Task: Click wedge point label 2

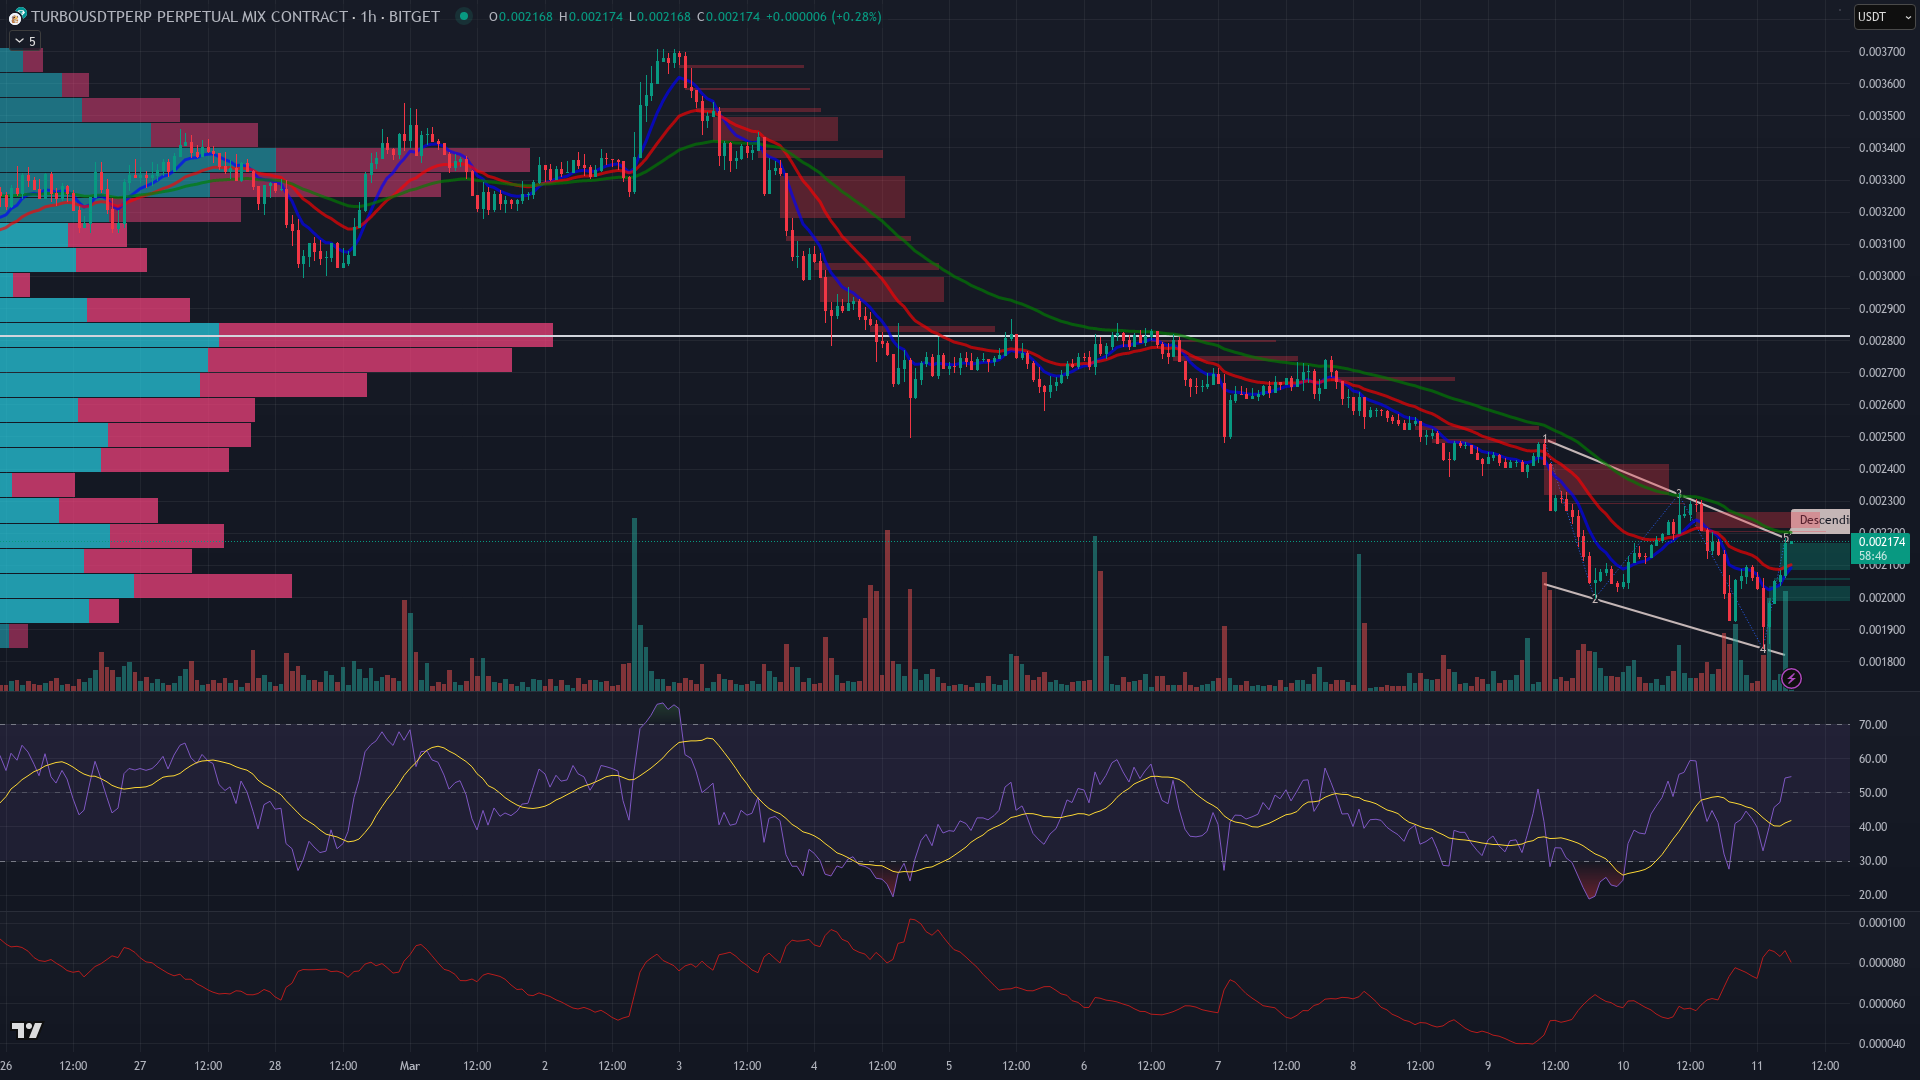Action: click(1595, 599)
